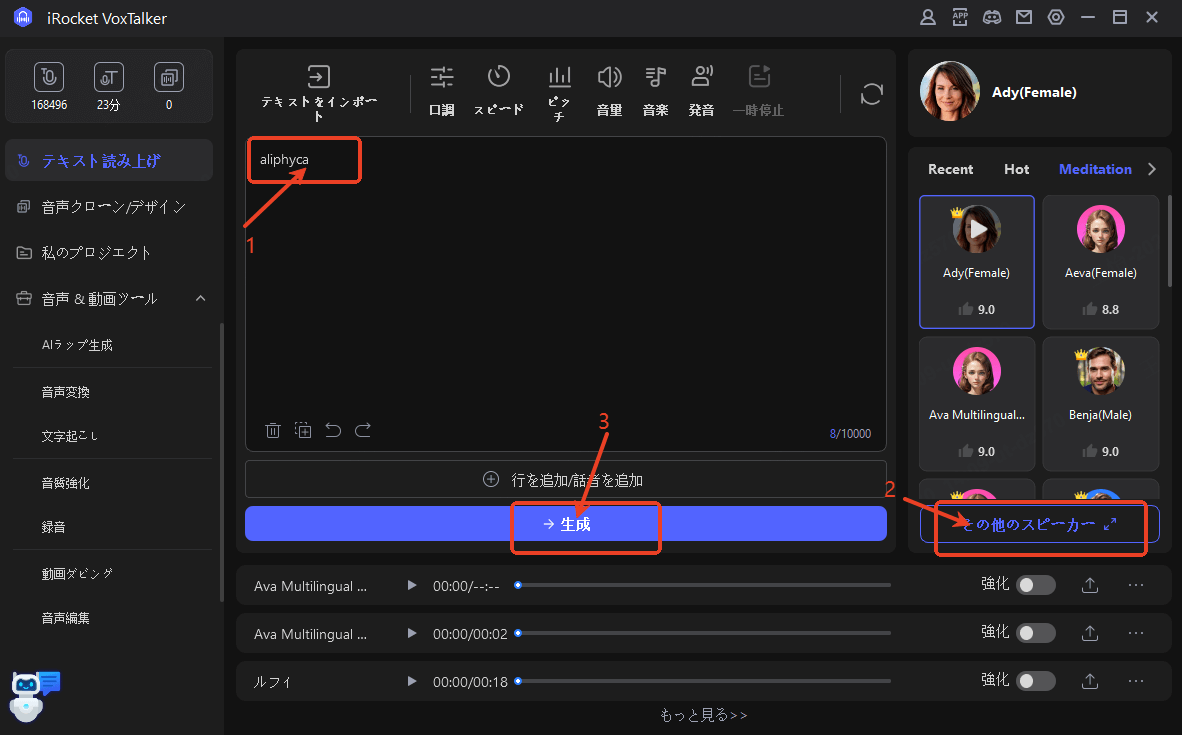Enable 強化 toggle for ルフィ track
This screenshot has width=1182, height=735.
click(x=1035, y=681)
